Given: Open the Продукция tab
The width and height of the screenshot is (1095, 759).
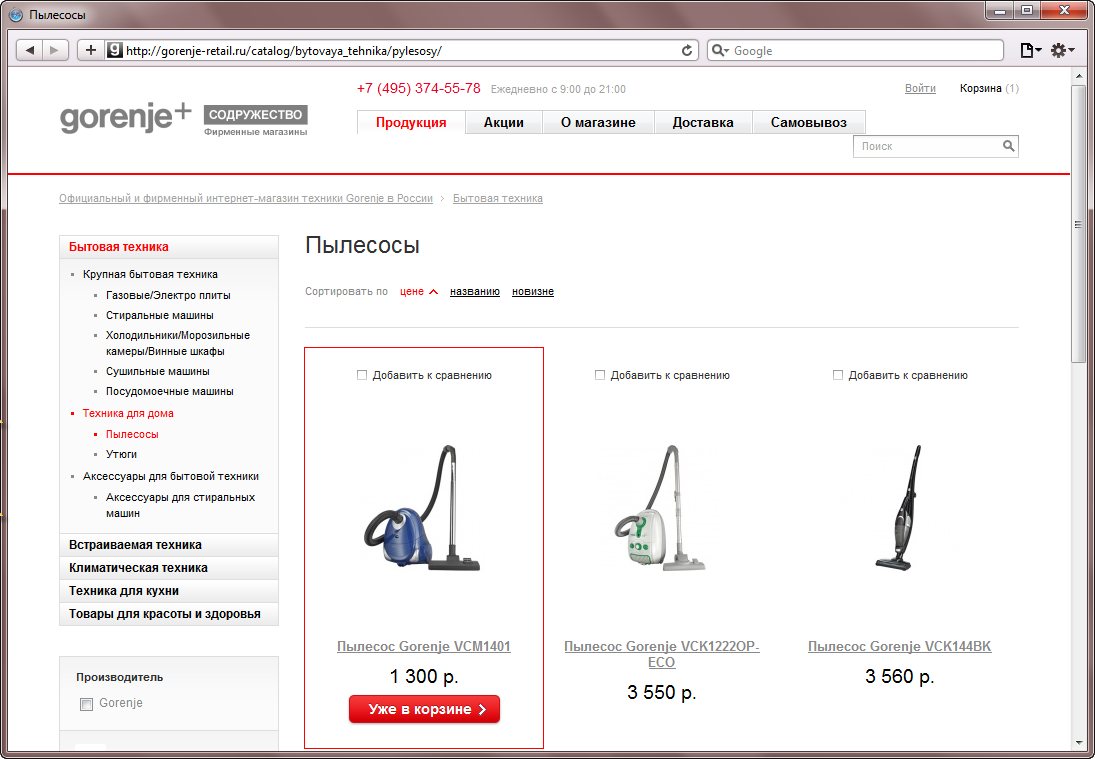Looking at the screenshot, I should tap(411, 122).
